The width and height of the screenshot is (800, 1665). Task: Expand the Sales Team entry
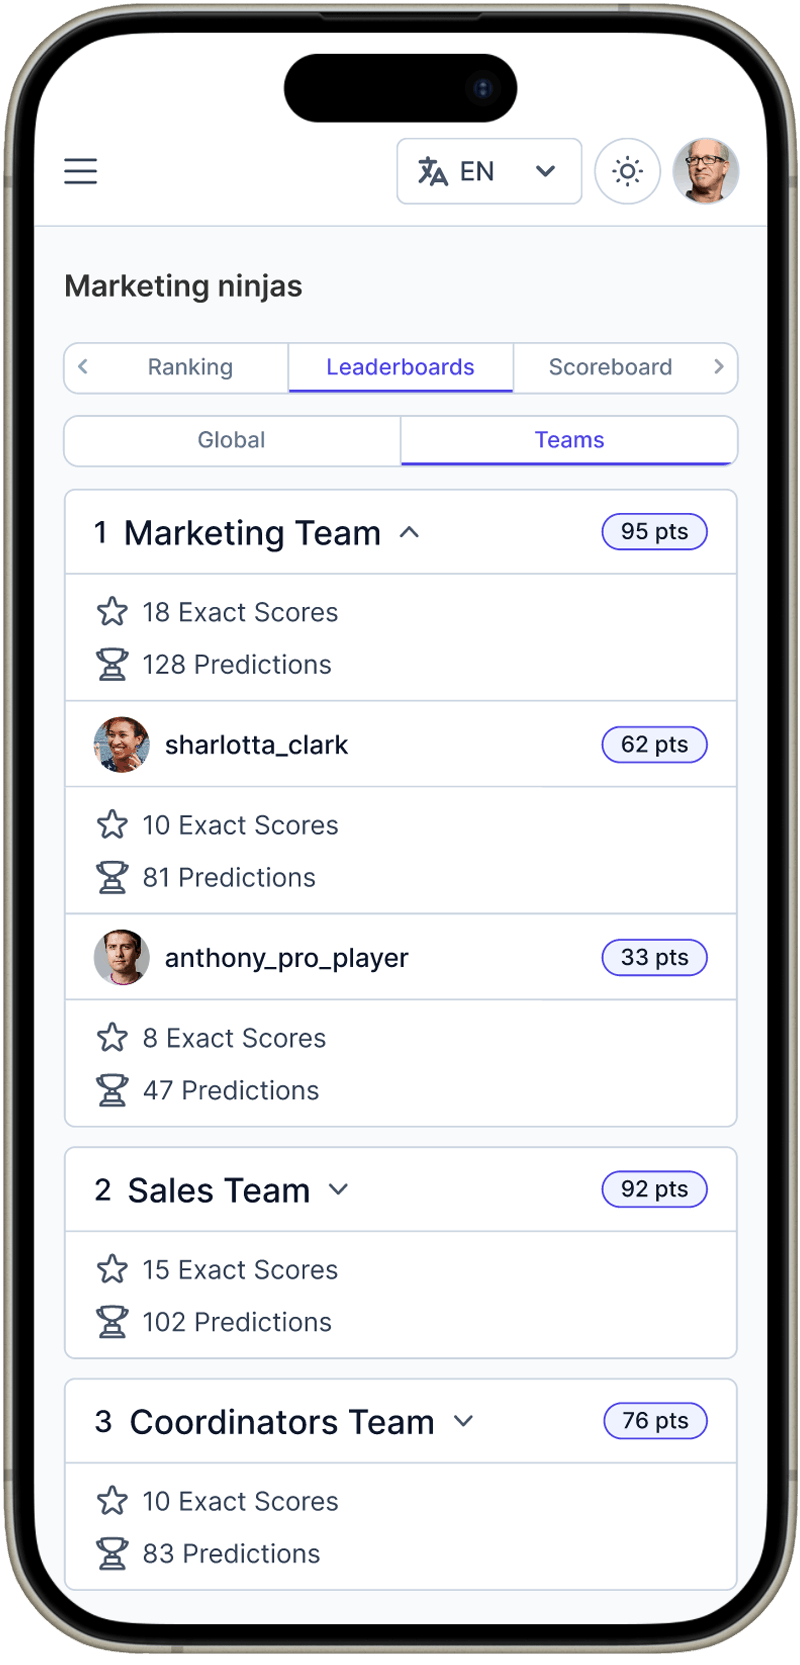pos(339,1190)
